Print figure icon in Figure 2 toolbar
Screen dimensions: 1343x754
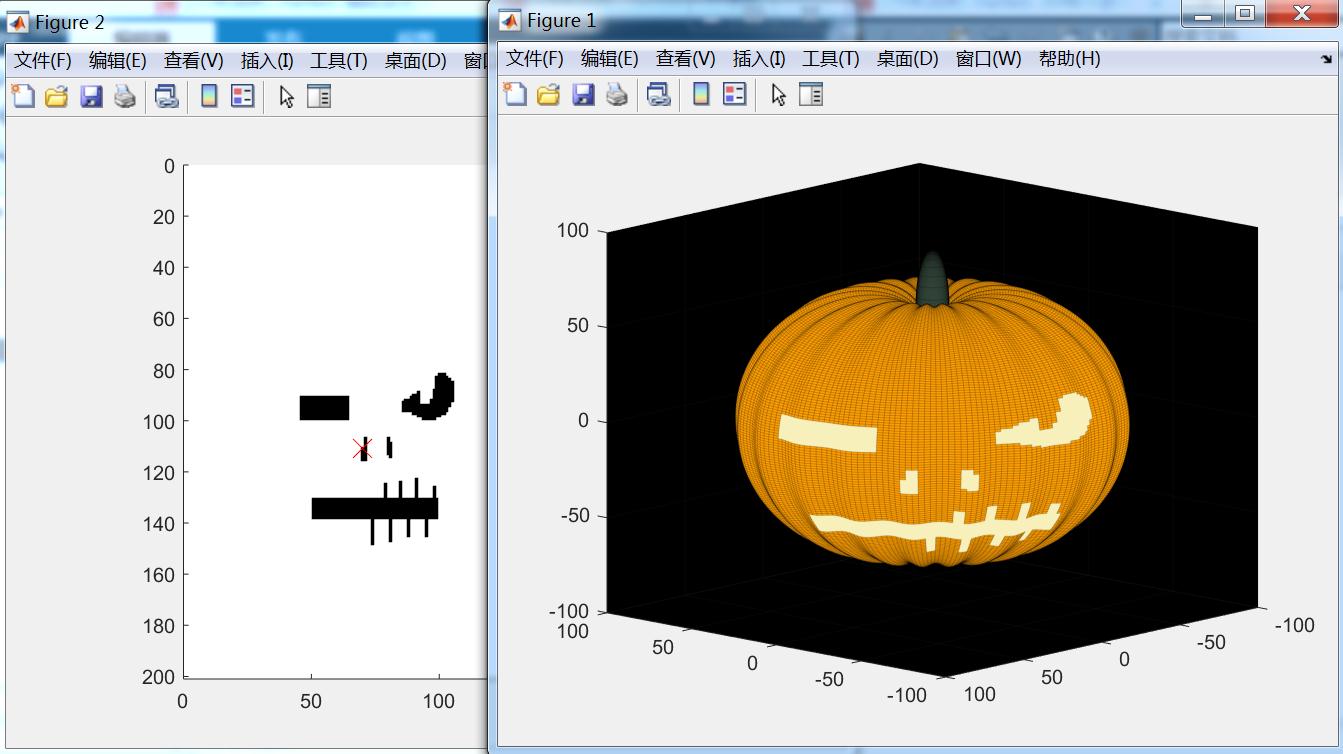125,97
